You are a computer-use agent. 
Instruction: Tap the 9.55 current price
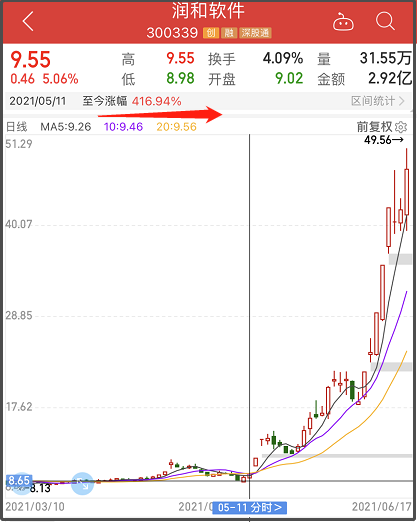(30, 60)
